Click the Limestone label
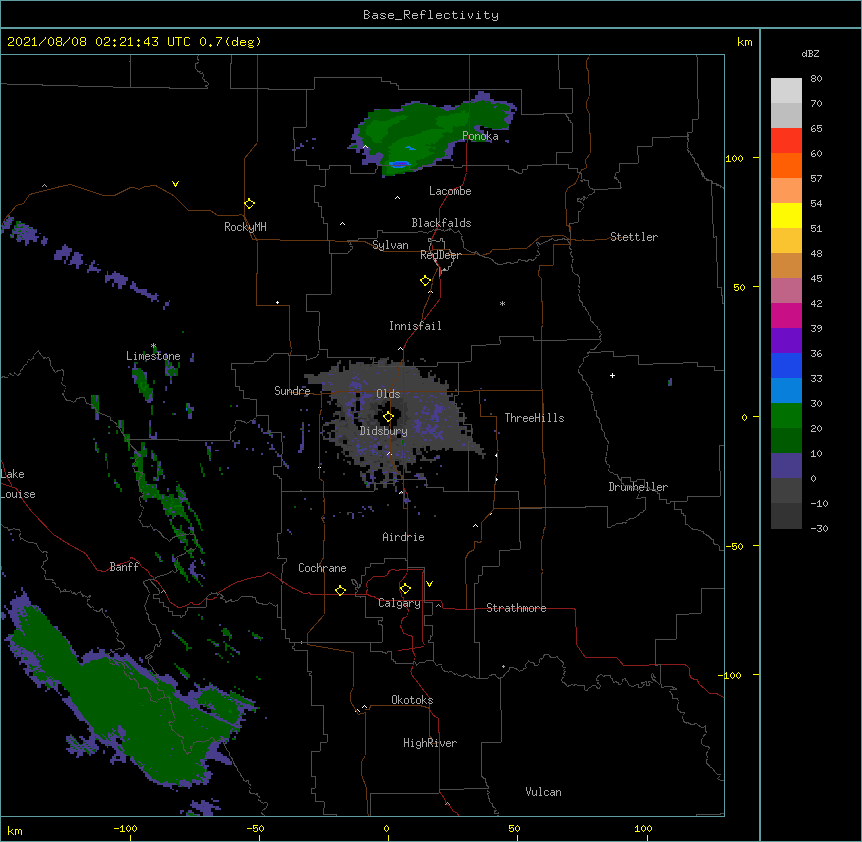 click(x=153, y=356)
